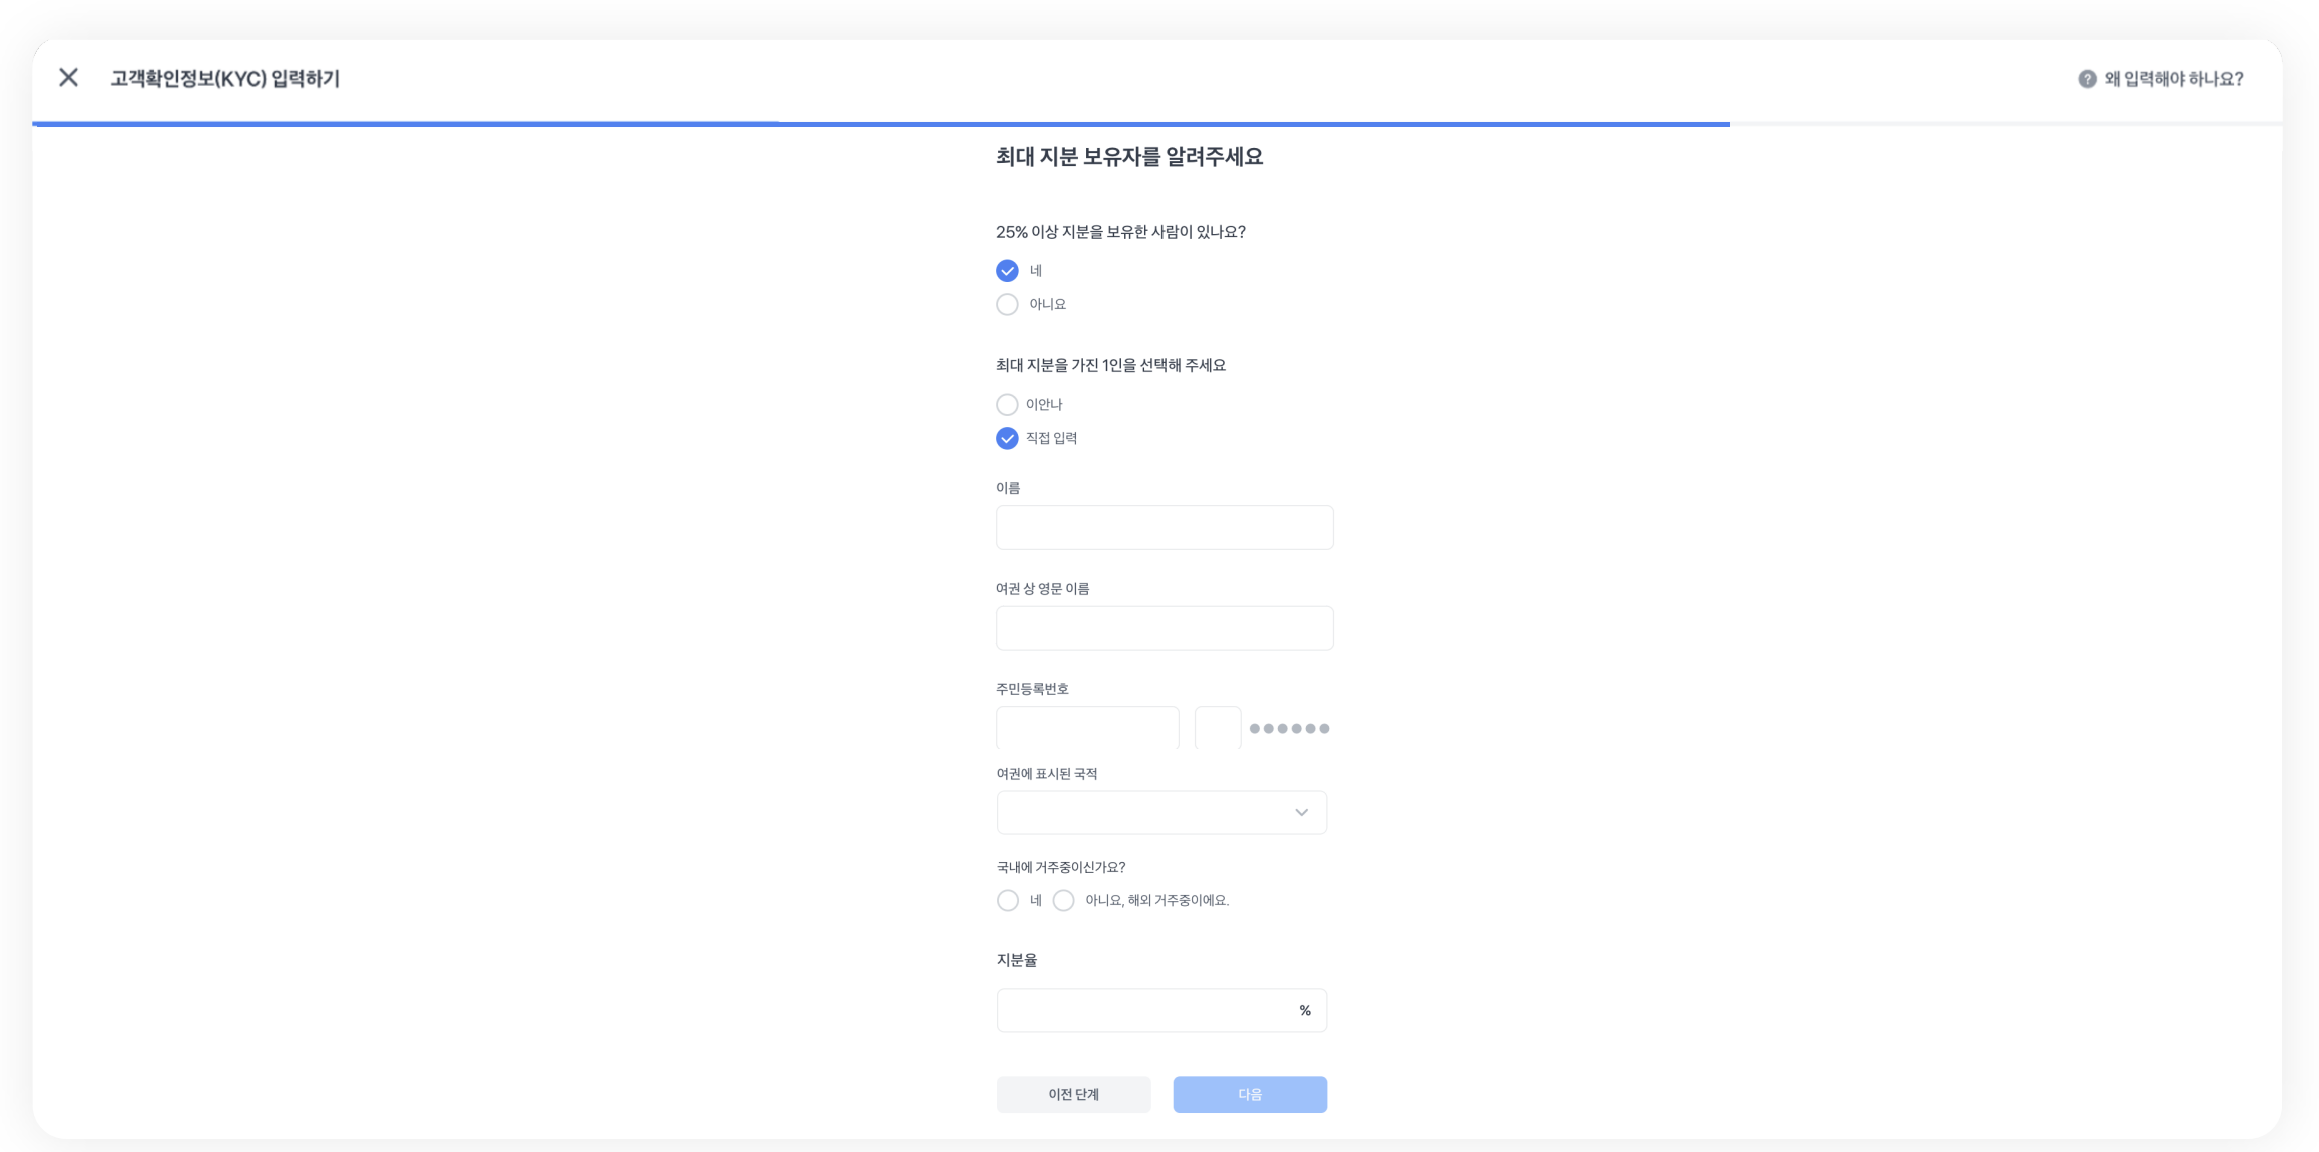The image size is (2319, 1152).
Task: Click the ownership percentage input field
Action: (1145, 1010)
